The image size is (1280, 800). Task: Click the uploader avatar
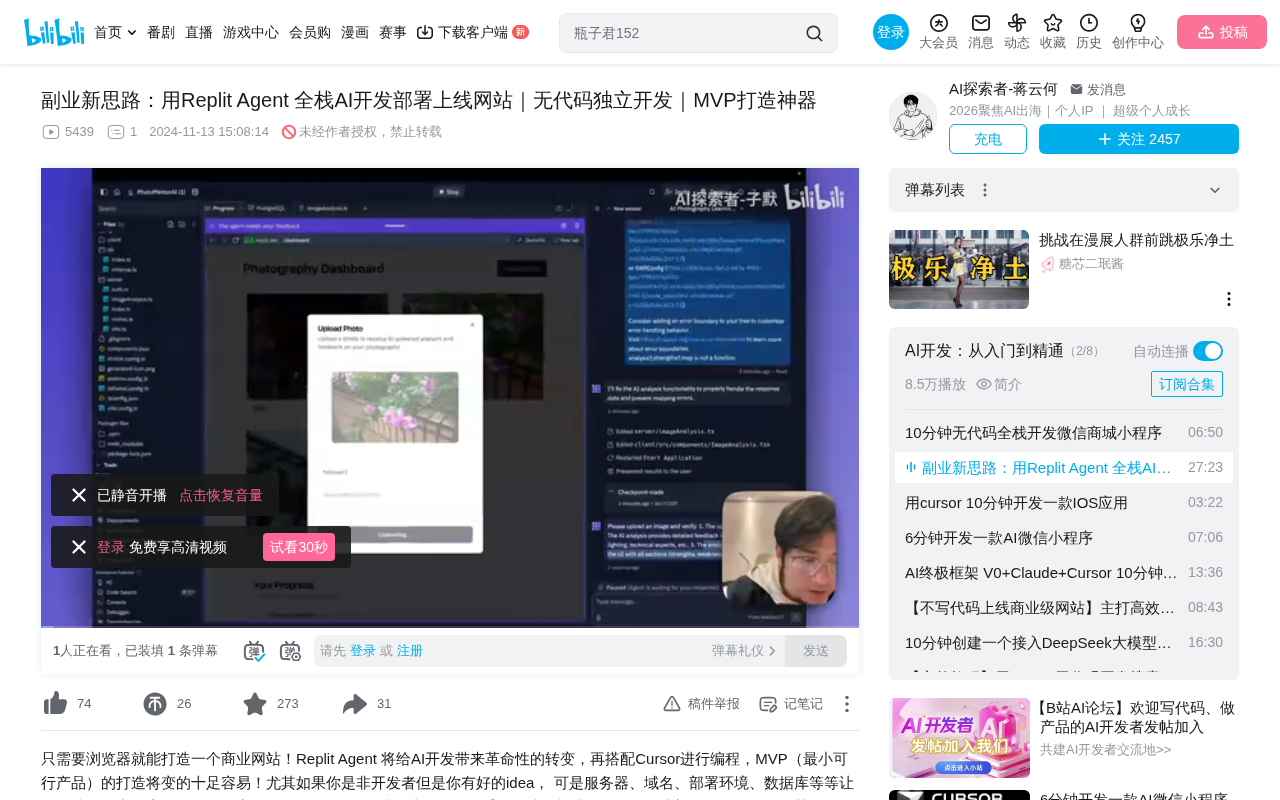(913, 116)
